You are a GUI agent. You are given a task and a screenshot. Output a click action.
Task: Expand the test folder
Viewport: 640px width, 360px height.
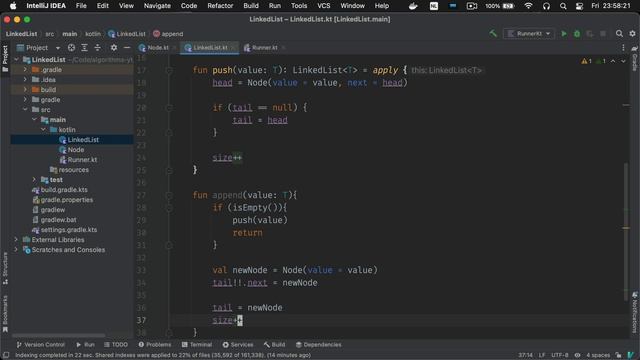click(34, 180)
